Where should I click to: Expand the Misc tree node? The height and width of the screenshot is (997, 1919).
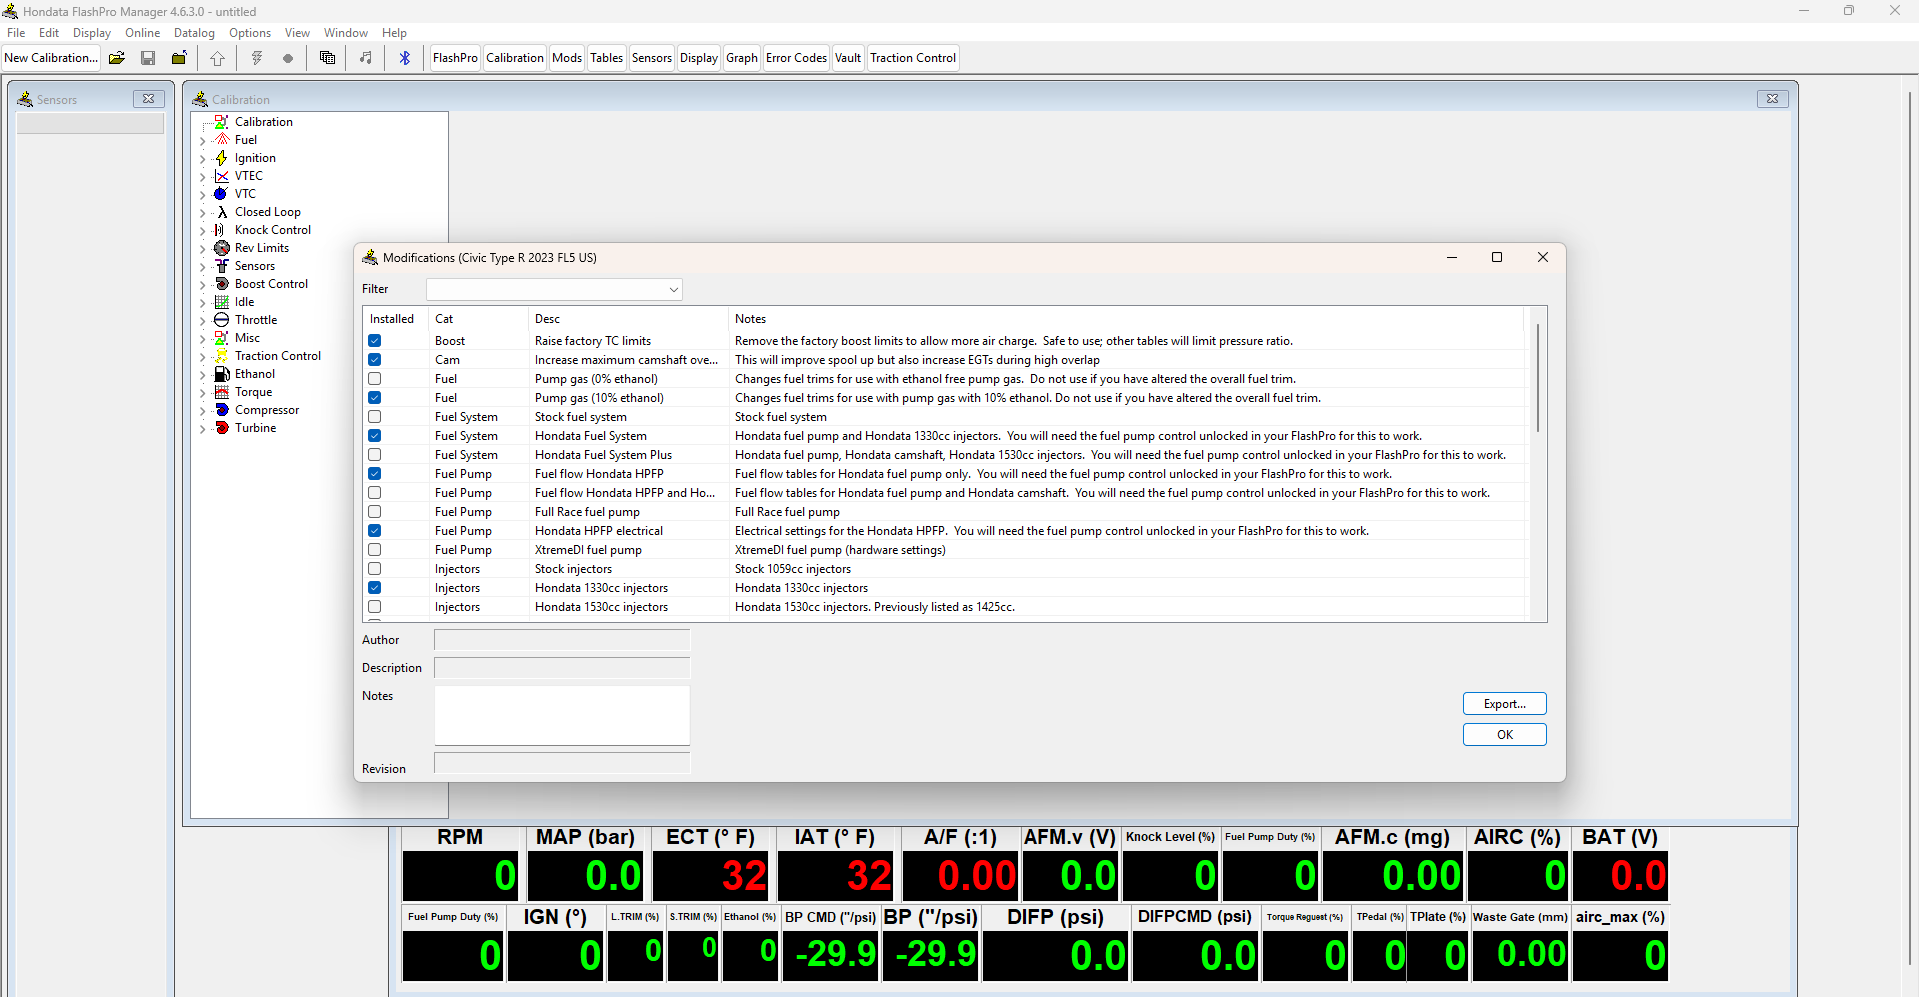[x=203, y=339]
